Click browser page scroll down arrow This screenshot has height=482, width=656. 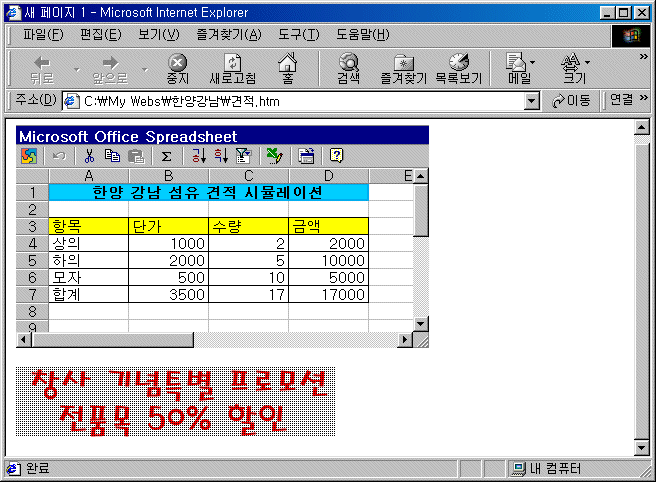[x=642, y=448]
